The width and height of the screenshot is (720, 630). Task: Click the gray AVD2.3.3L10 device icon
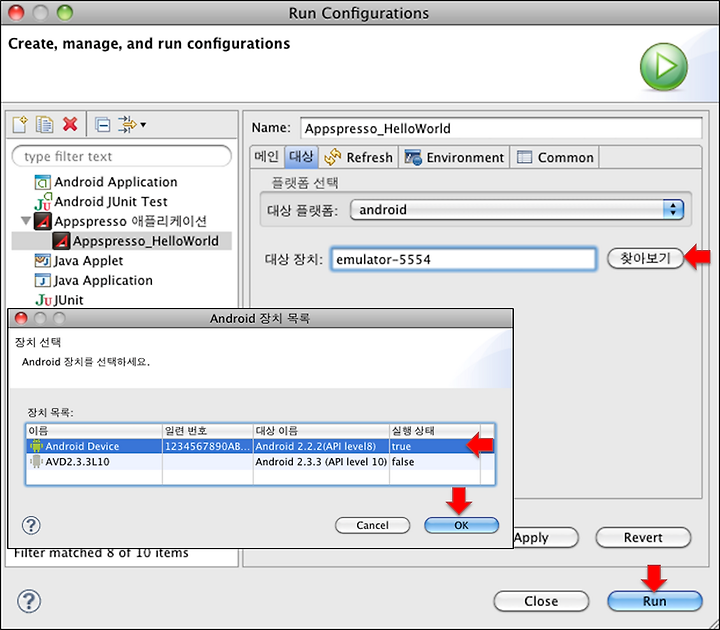[36, 462]
